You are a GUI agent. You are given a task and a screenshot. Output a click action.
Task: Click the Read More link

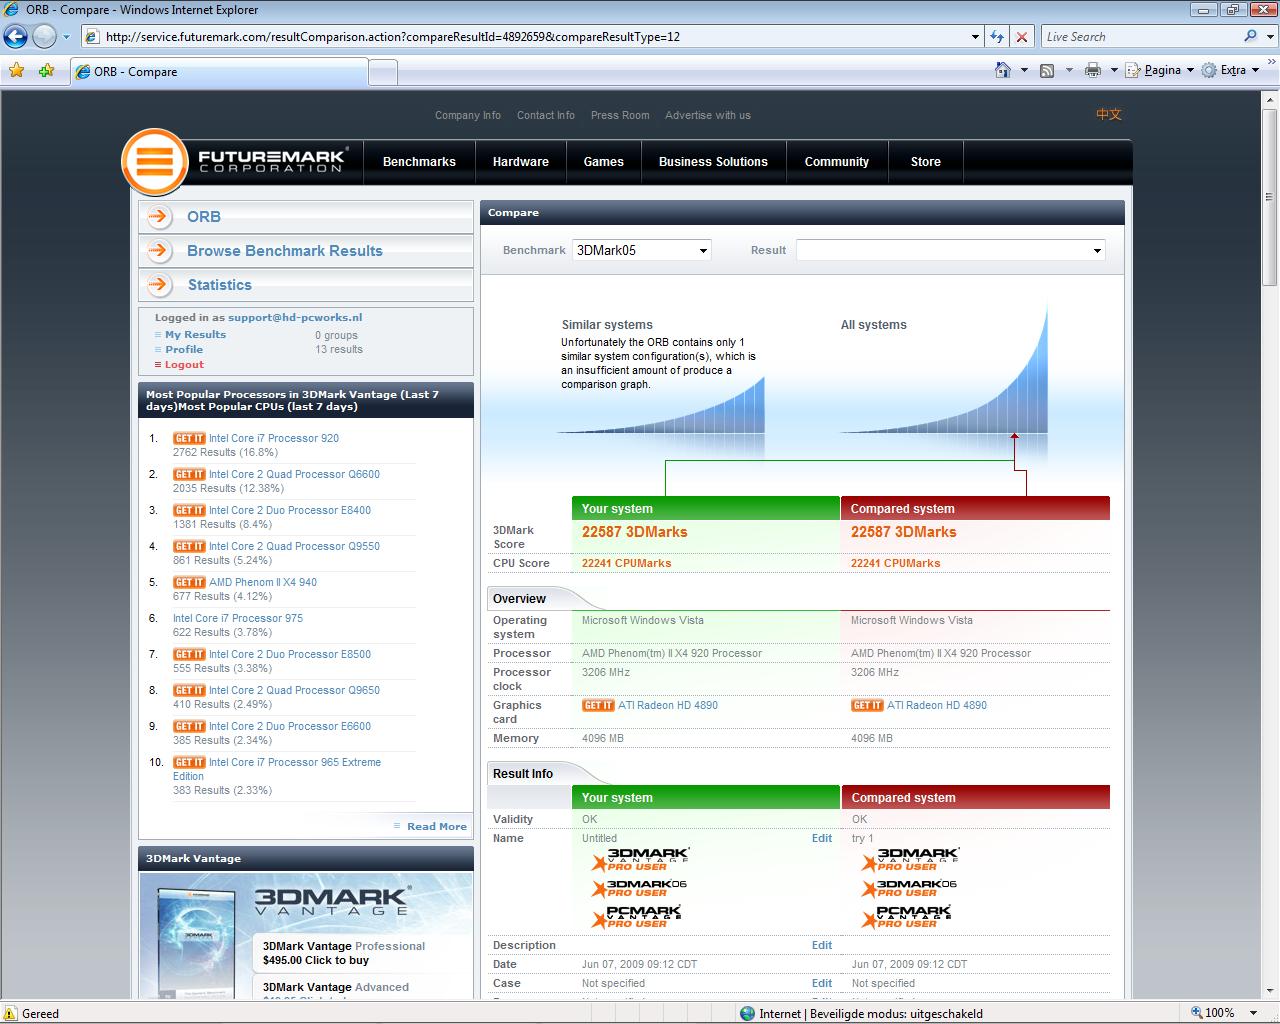coord(437,826)
